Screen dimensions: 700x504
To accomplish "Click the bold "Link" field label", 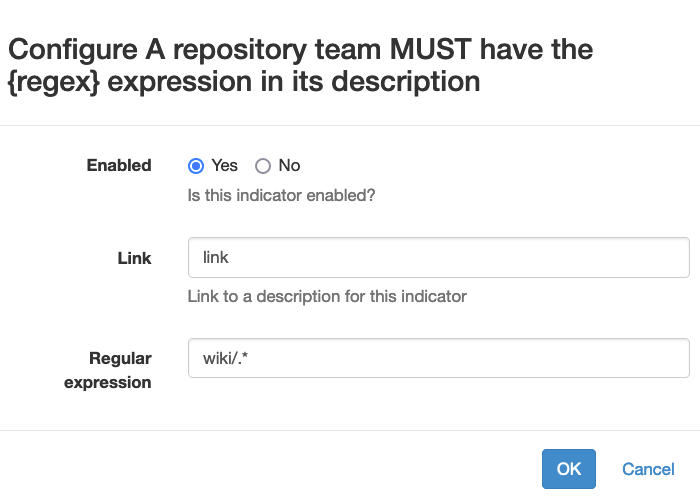I will point(135,258).
